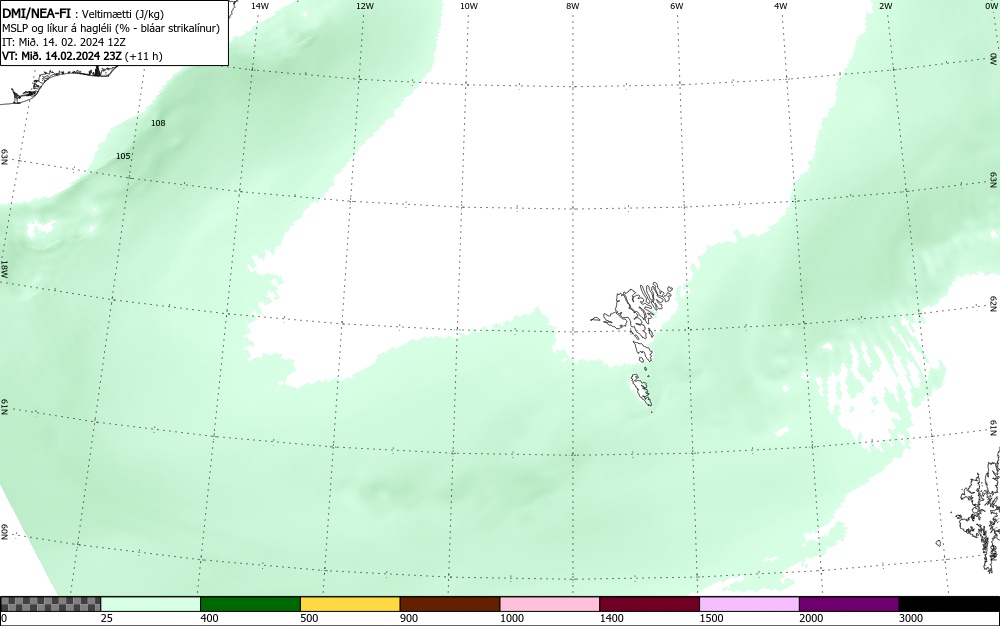1000x626 pixels.
Task: Click the legend value 1400
Action: point(612,618)
